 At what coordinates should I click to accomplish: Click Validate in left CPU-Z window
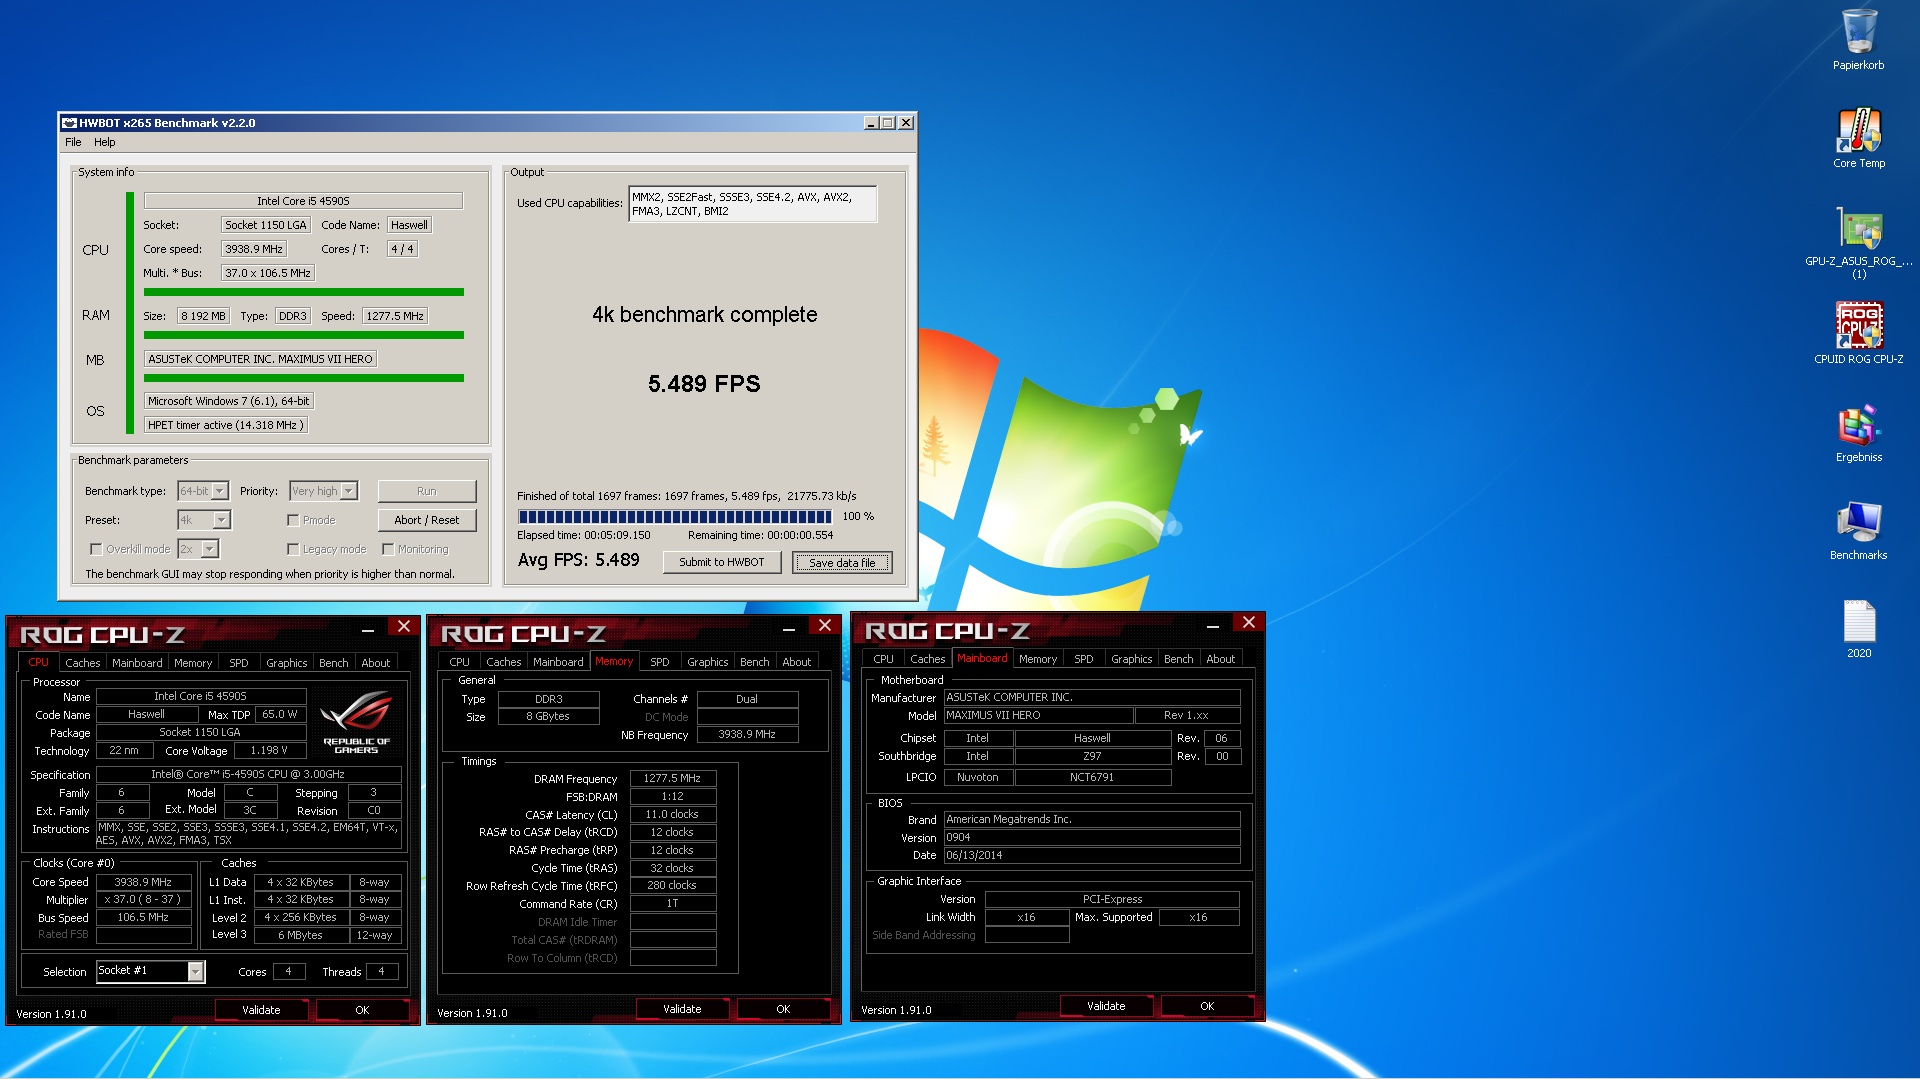point(261,1010)
